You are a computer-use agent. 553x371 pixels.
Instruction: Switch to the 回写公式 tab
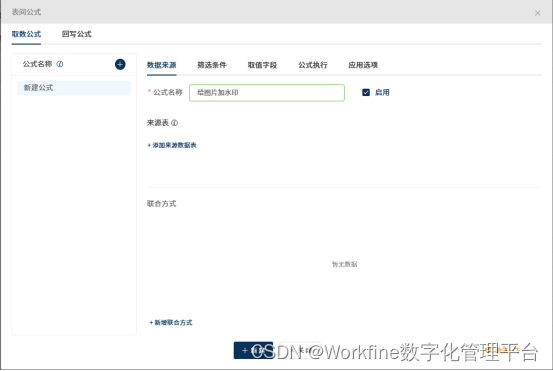pyautogui.click(x=77, y=34)
